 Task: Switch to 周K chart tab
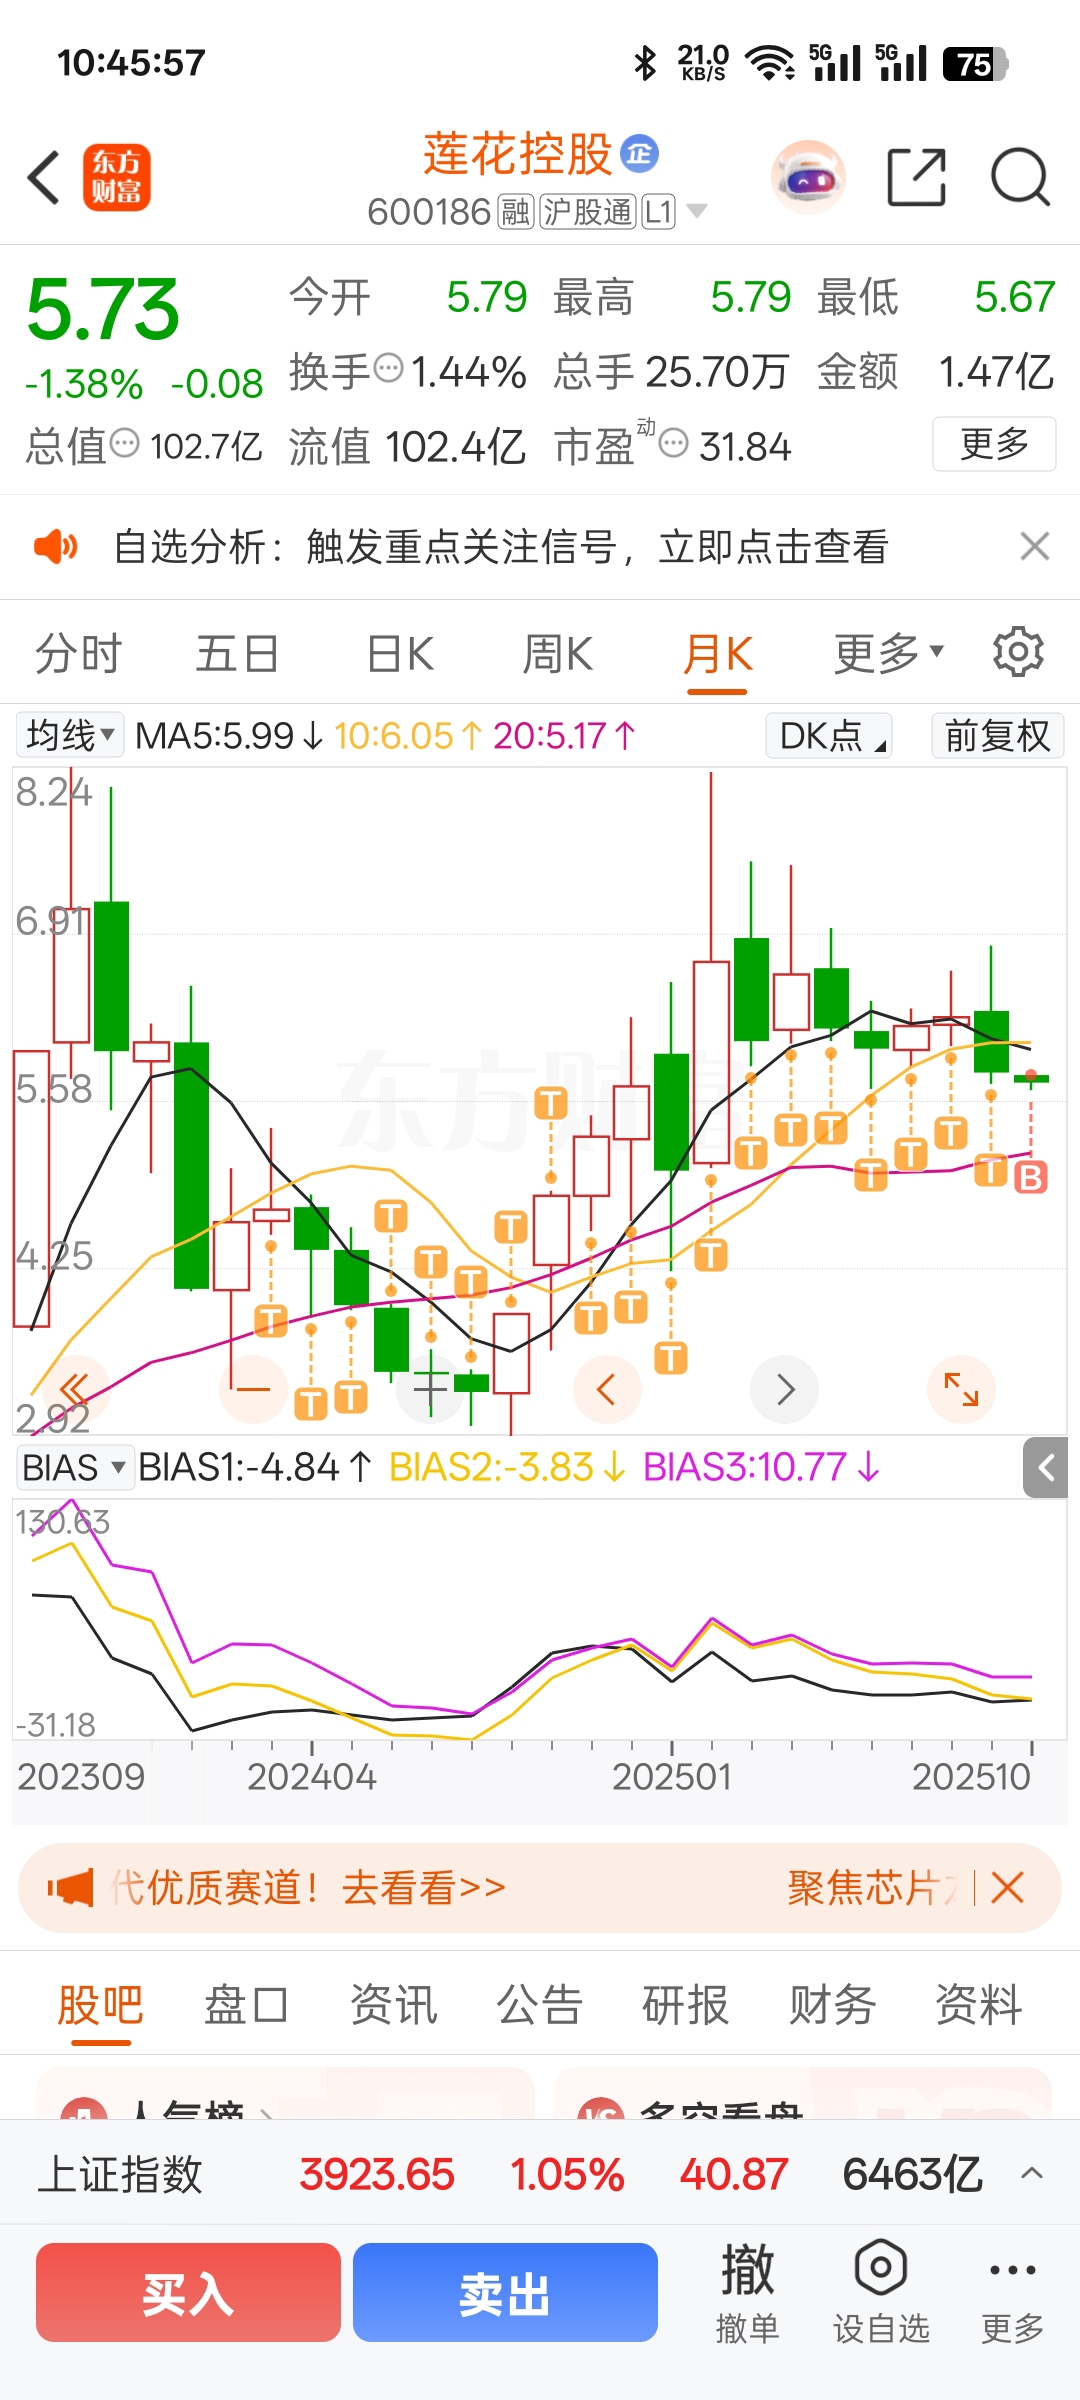[x=558, y=654]
